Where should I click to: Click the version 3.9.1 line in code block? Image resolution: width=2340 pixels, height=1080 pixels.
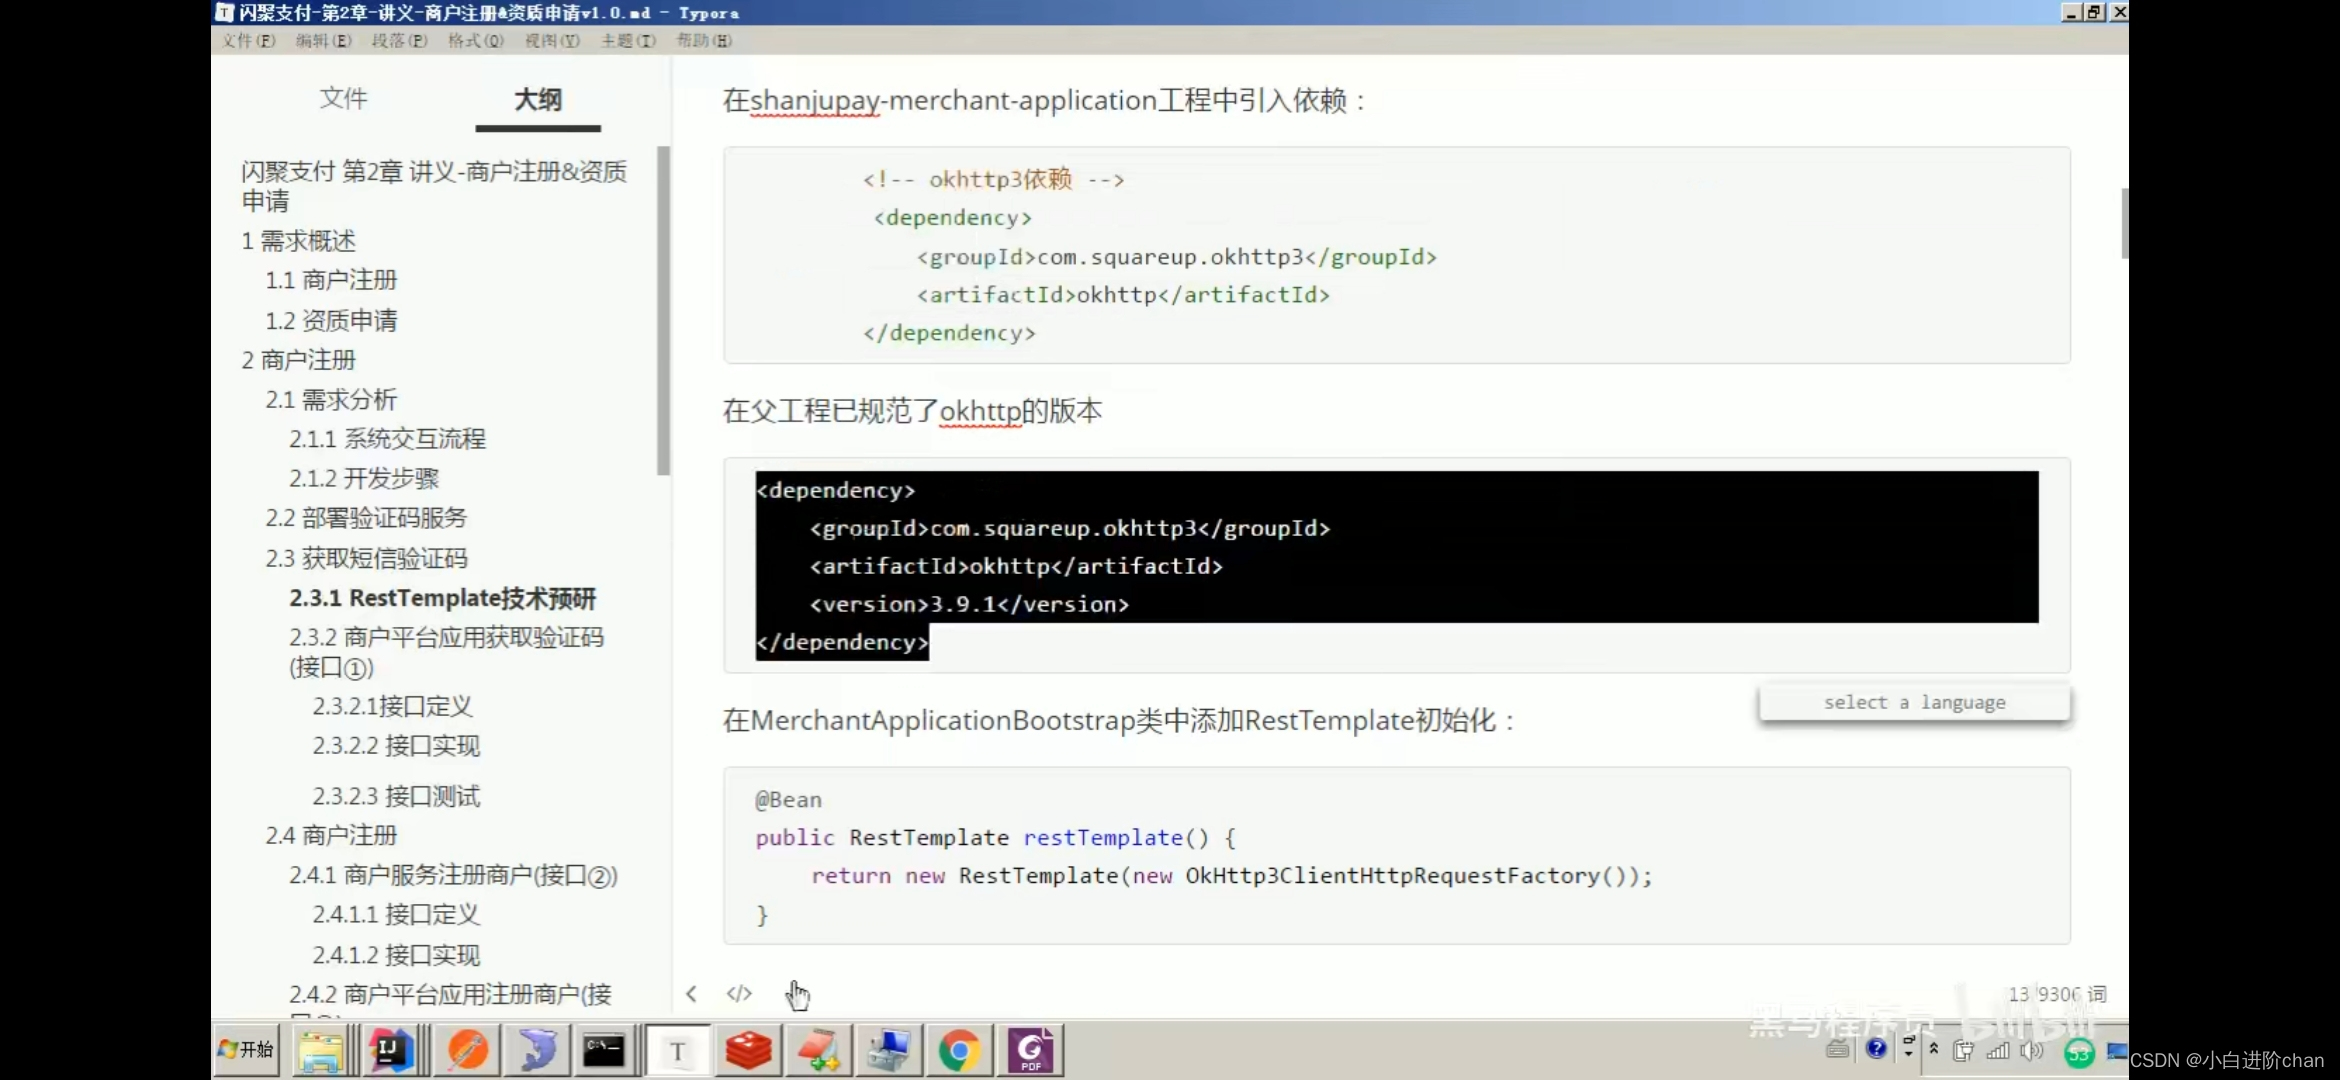[x=969, y=604]
